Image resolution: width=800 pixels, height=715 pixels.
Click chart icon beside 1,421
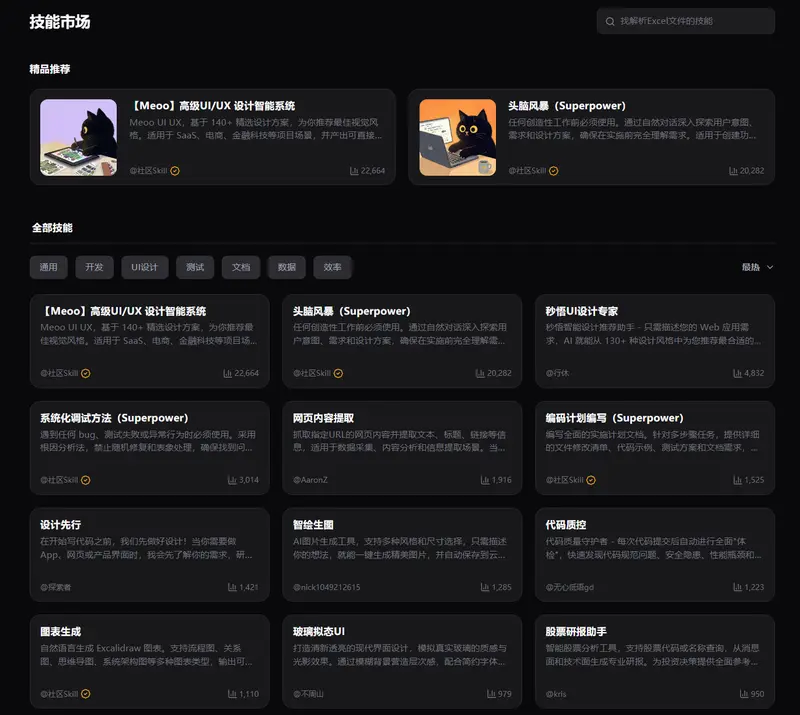(x=232, y=587)
